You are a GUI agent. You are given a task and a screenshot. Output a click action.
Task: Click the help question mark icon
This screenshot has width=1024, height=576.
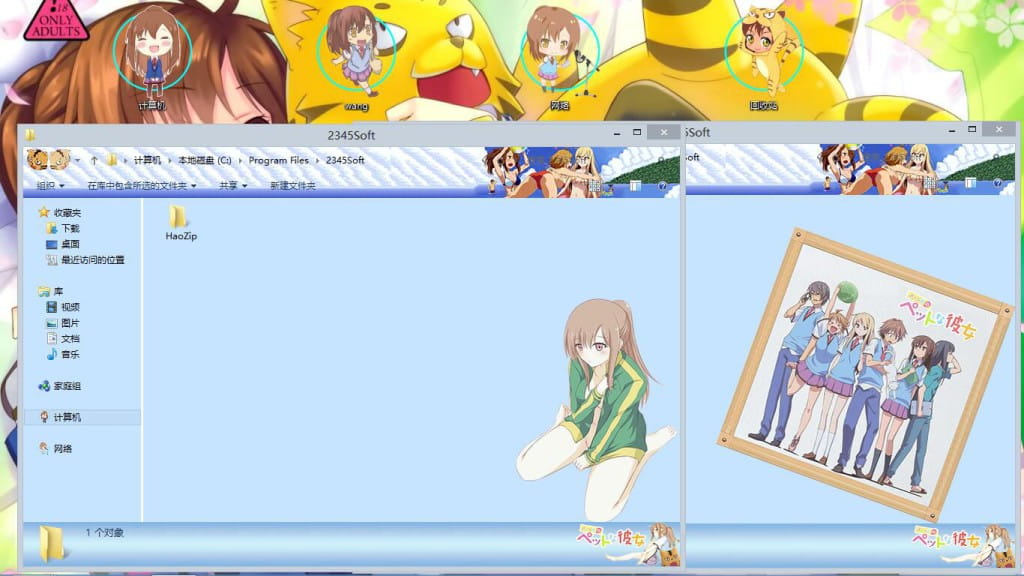coord(662,186)
